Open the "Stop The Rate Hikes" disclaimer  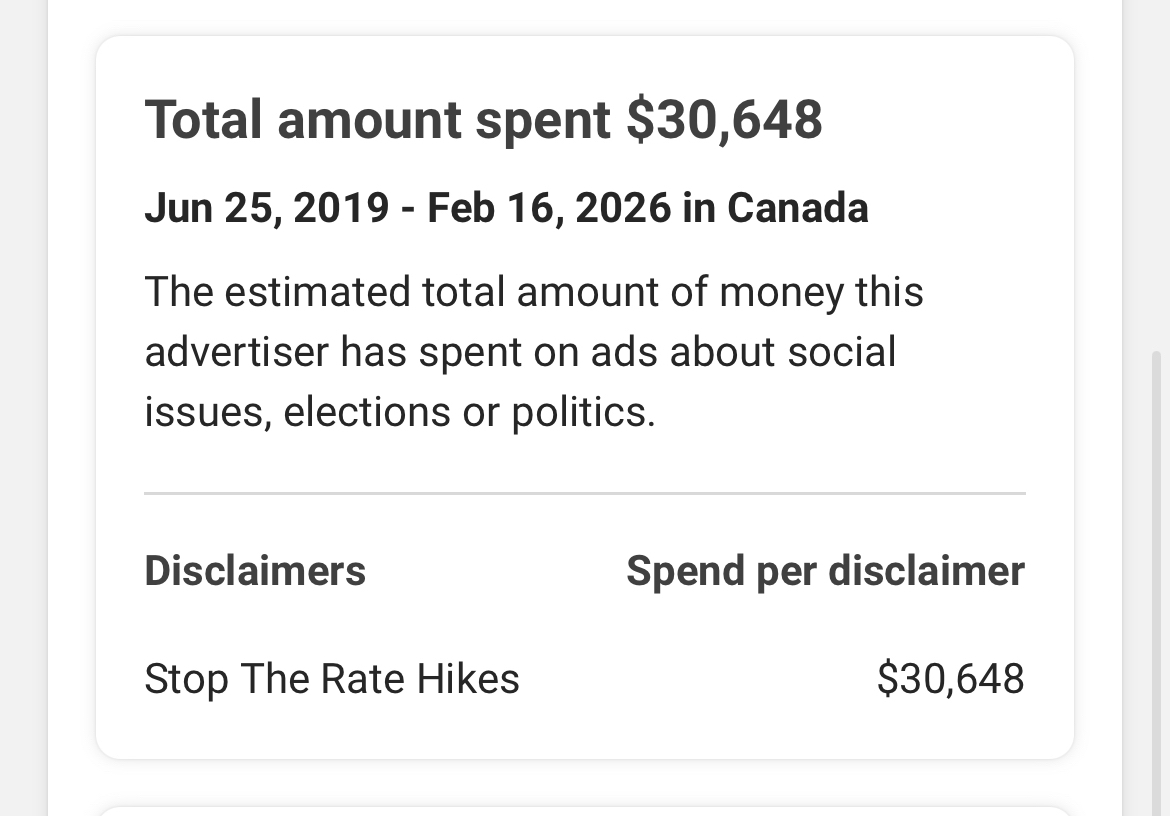[332, 679]
